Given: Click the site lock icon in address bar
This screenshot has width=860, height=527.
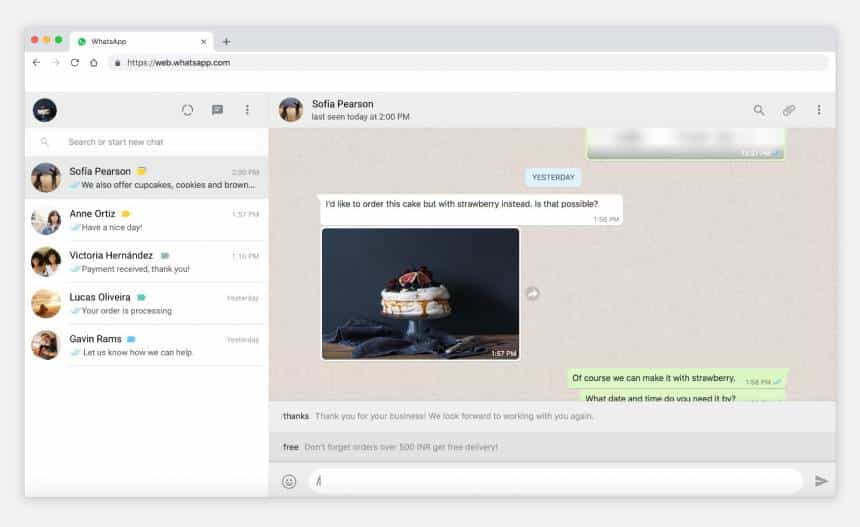Looking at the screenshot, I should (x=117, y=63).
